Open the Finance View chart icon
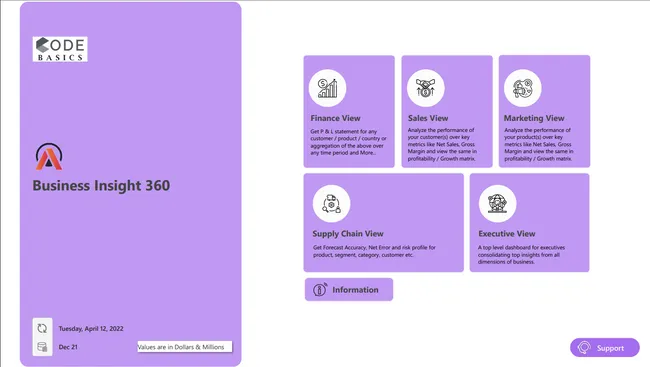The image size is (650, 367). point(327,88)
